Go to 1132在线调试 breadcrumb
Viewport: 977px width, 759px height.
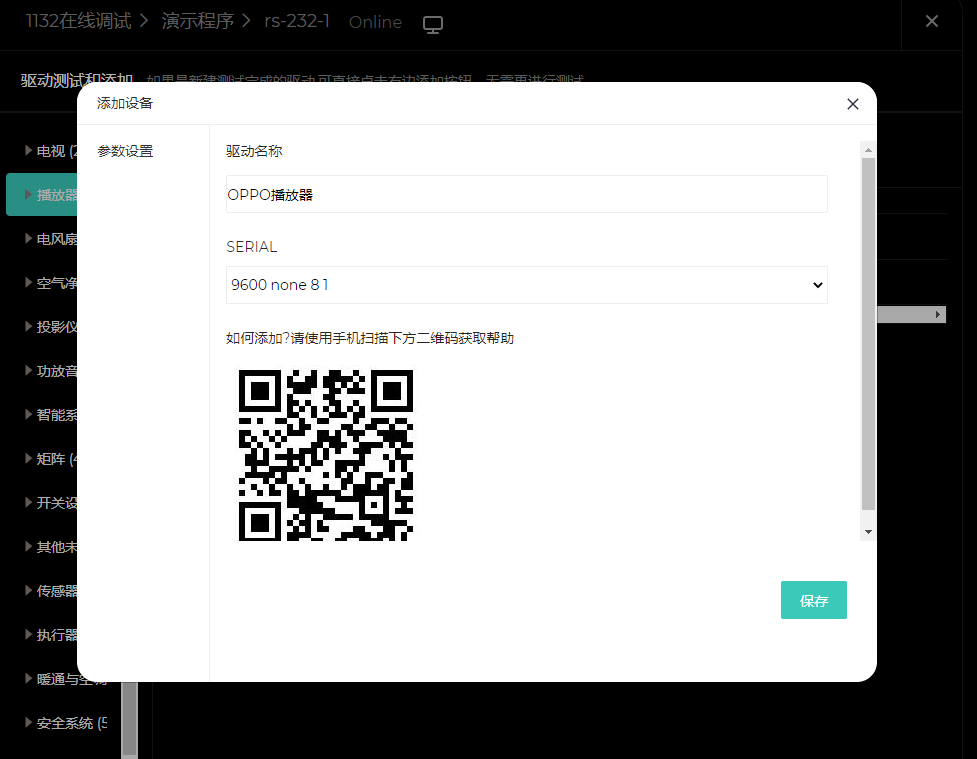coord(79,21)
